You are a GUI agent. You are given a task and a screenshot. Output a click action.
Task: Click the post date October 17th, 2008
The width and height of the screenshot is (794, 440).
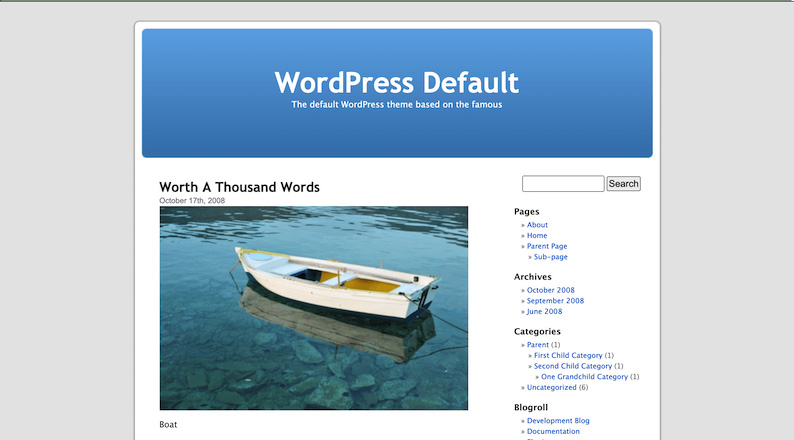click(x=192, y=201)
